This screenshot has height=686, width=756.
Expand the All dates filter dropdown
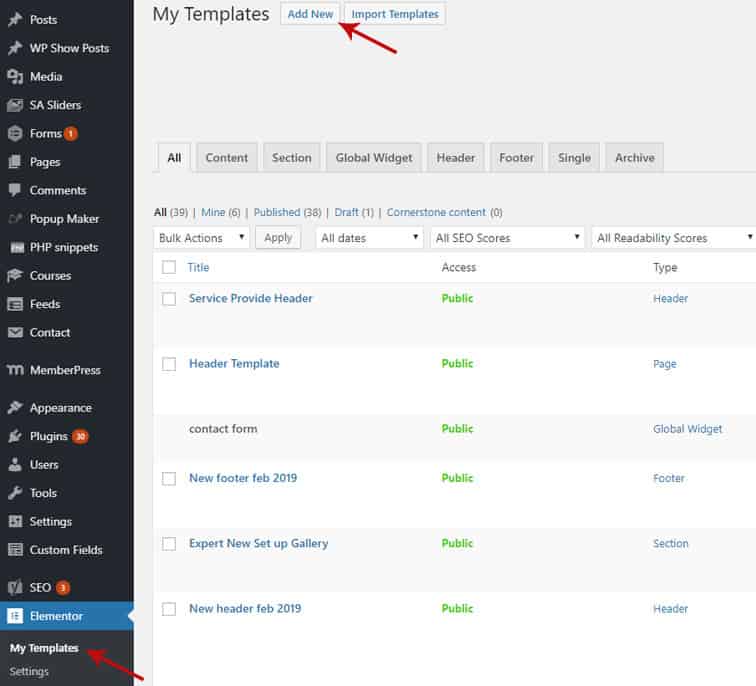pos(369,238)
